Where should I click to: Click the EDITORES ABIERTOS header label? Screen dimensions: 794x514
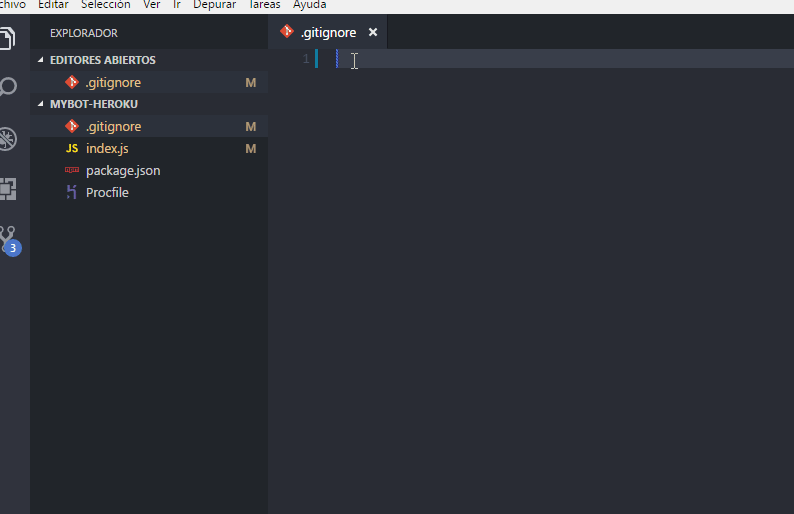(103, 60)
